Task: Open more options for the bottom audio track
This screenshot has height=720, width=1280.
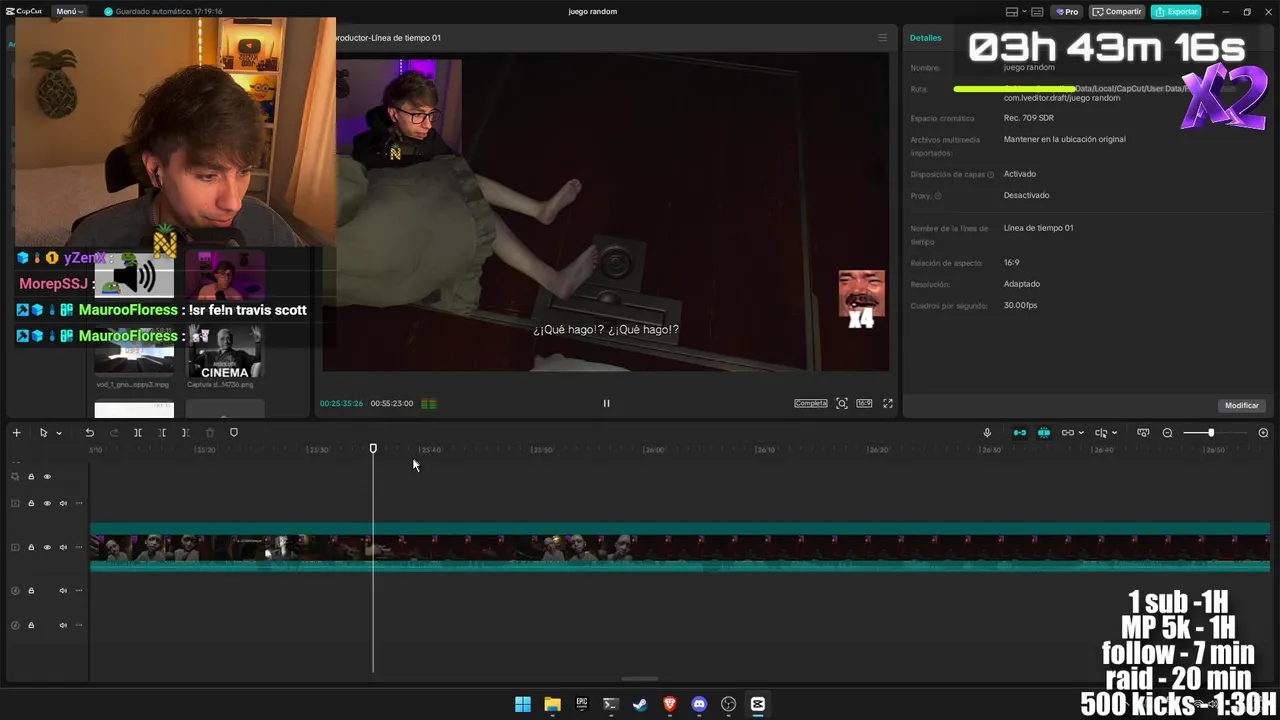Action: 79,625
